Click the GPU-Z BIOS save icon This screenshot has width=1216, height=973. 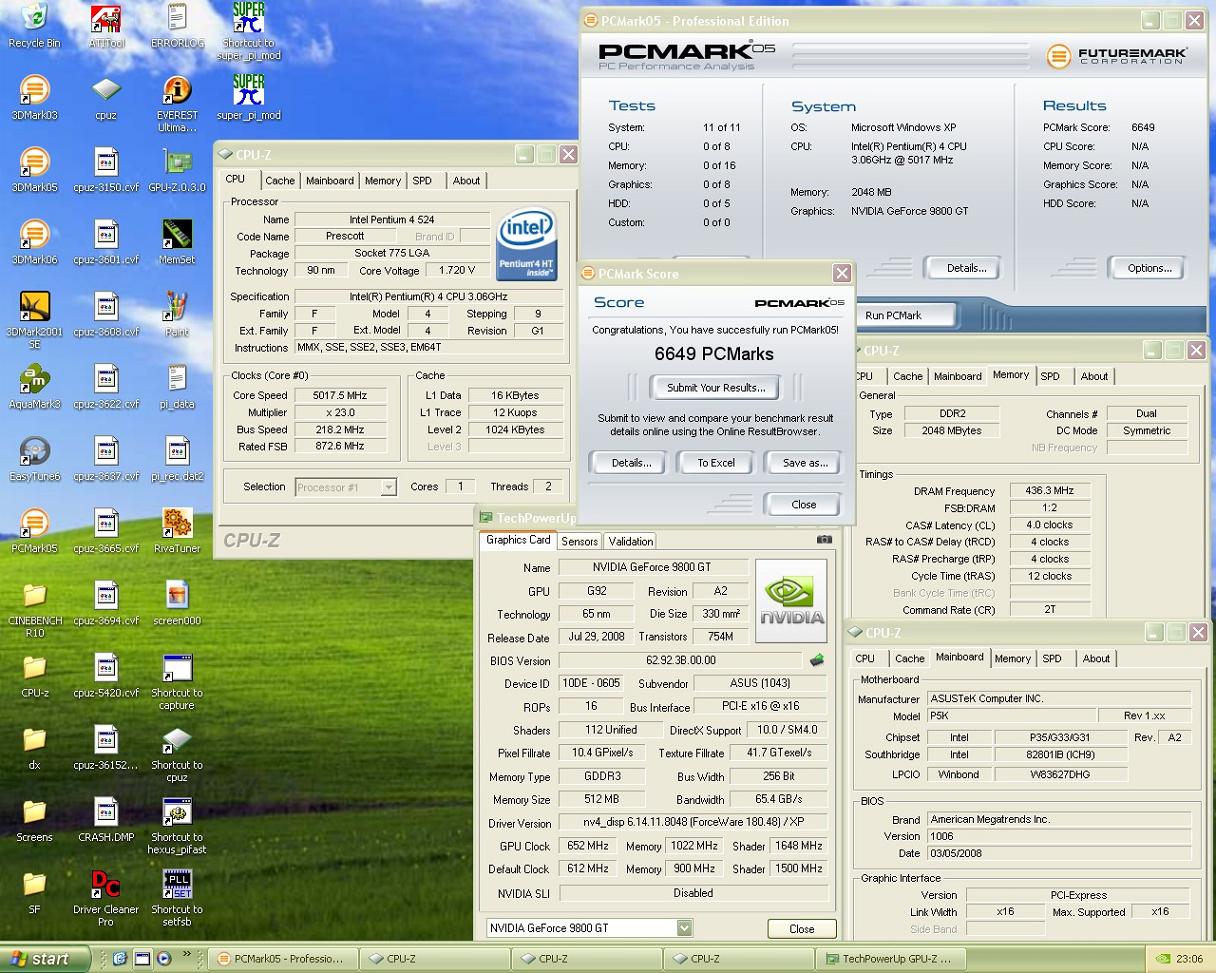coord(816,660)
